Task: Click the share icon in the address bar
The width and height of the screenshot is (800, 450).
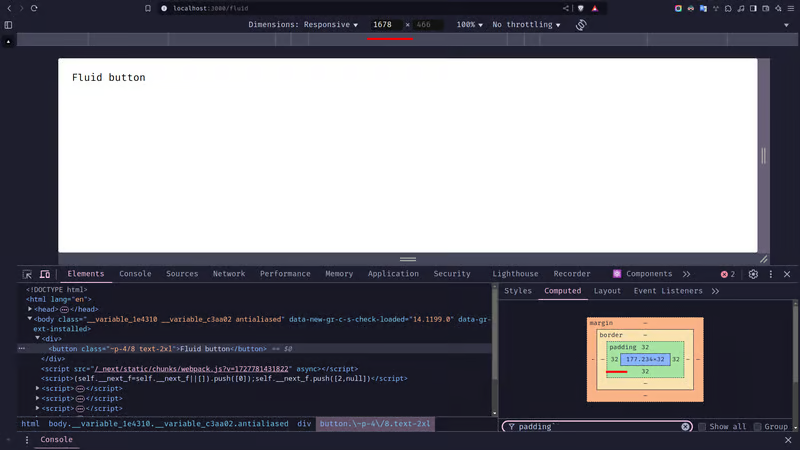Action: pos(566,8)
